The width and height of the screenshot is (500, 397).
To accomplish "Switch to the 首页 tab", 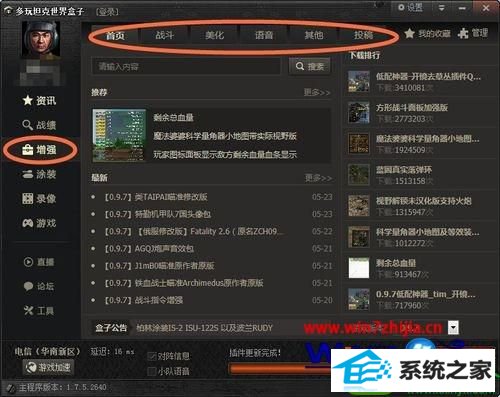I will 115,35.
